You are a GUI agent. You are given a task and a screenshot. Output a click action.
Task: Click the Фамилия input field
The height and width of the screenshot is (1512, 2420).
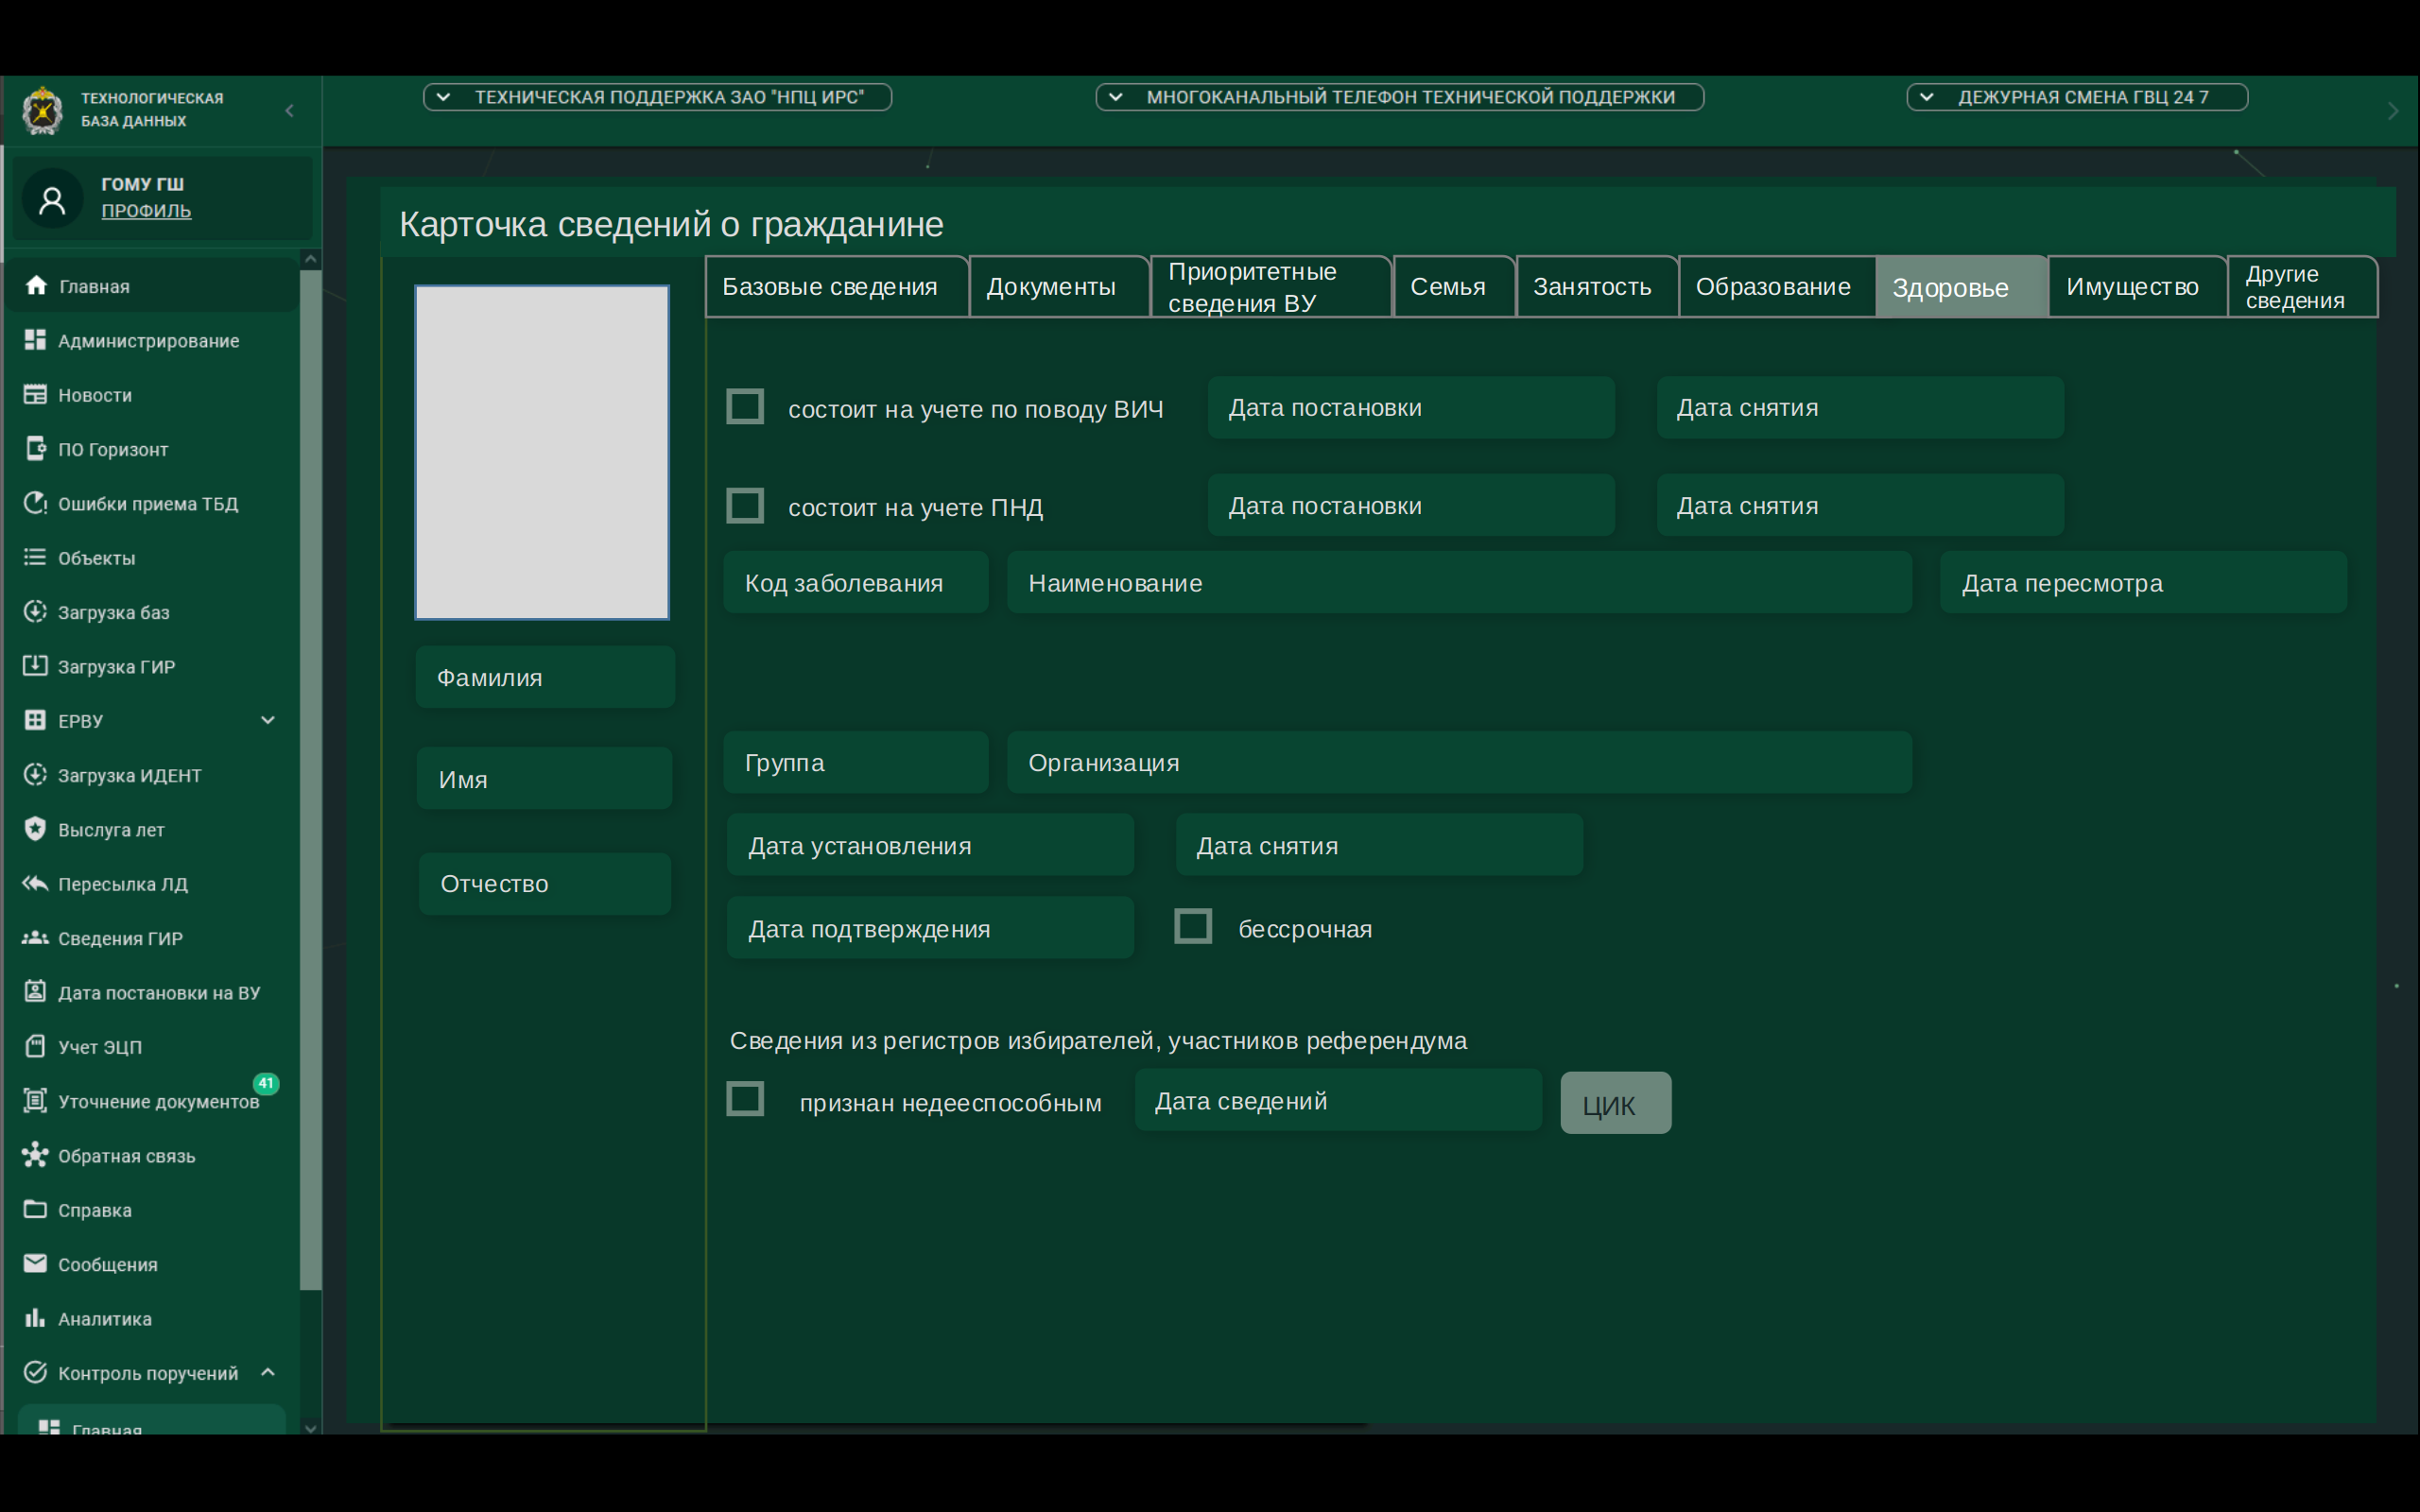(545, 678)
